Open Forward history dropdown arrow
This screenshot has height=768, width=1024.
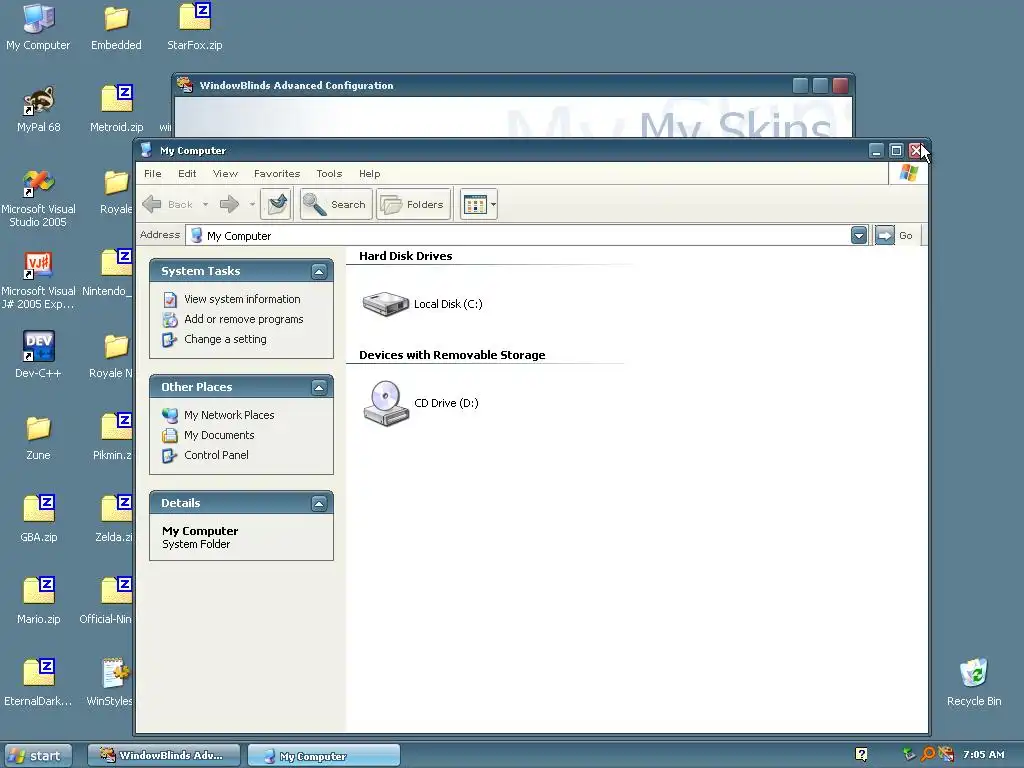tap(252, 204)
